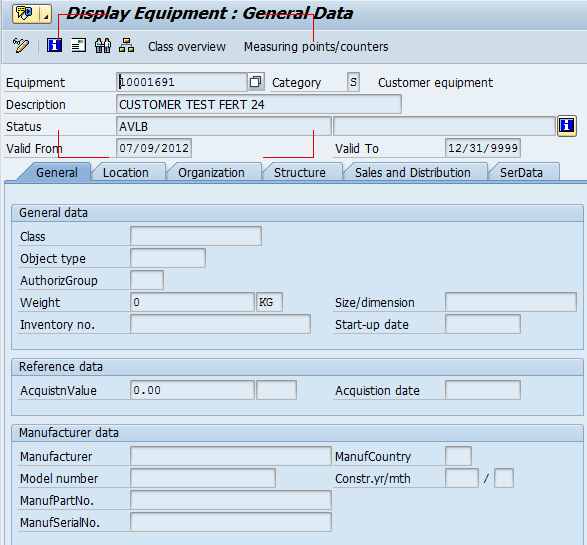Screen dimensions: 587x545
Task: Select the Weight value field
Action: pos(192,302)
